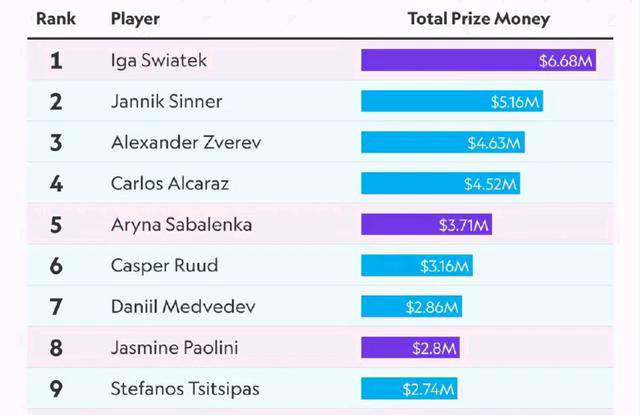Click Stefanos Tsitsipas's name
This screenshot has width=640, height=415.
pos(188,389)
